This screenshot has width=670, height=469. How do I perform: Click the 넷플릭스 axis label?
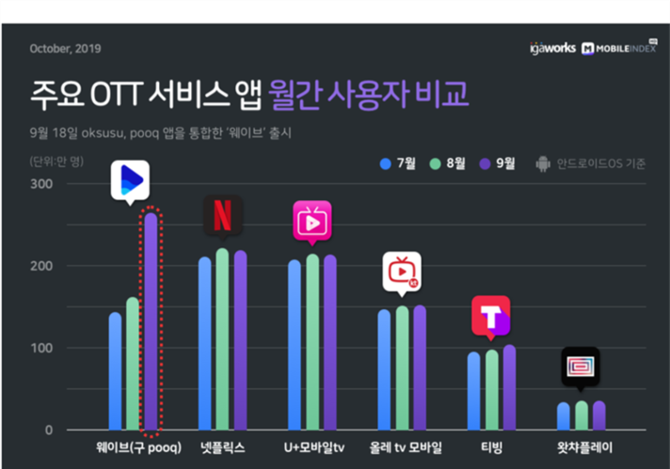[223, 448]
